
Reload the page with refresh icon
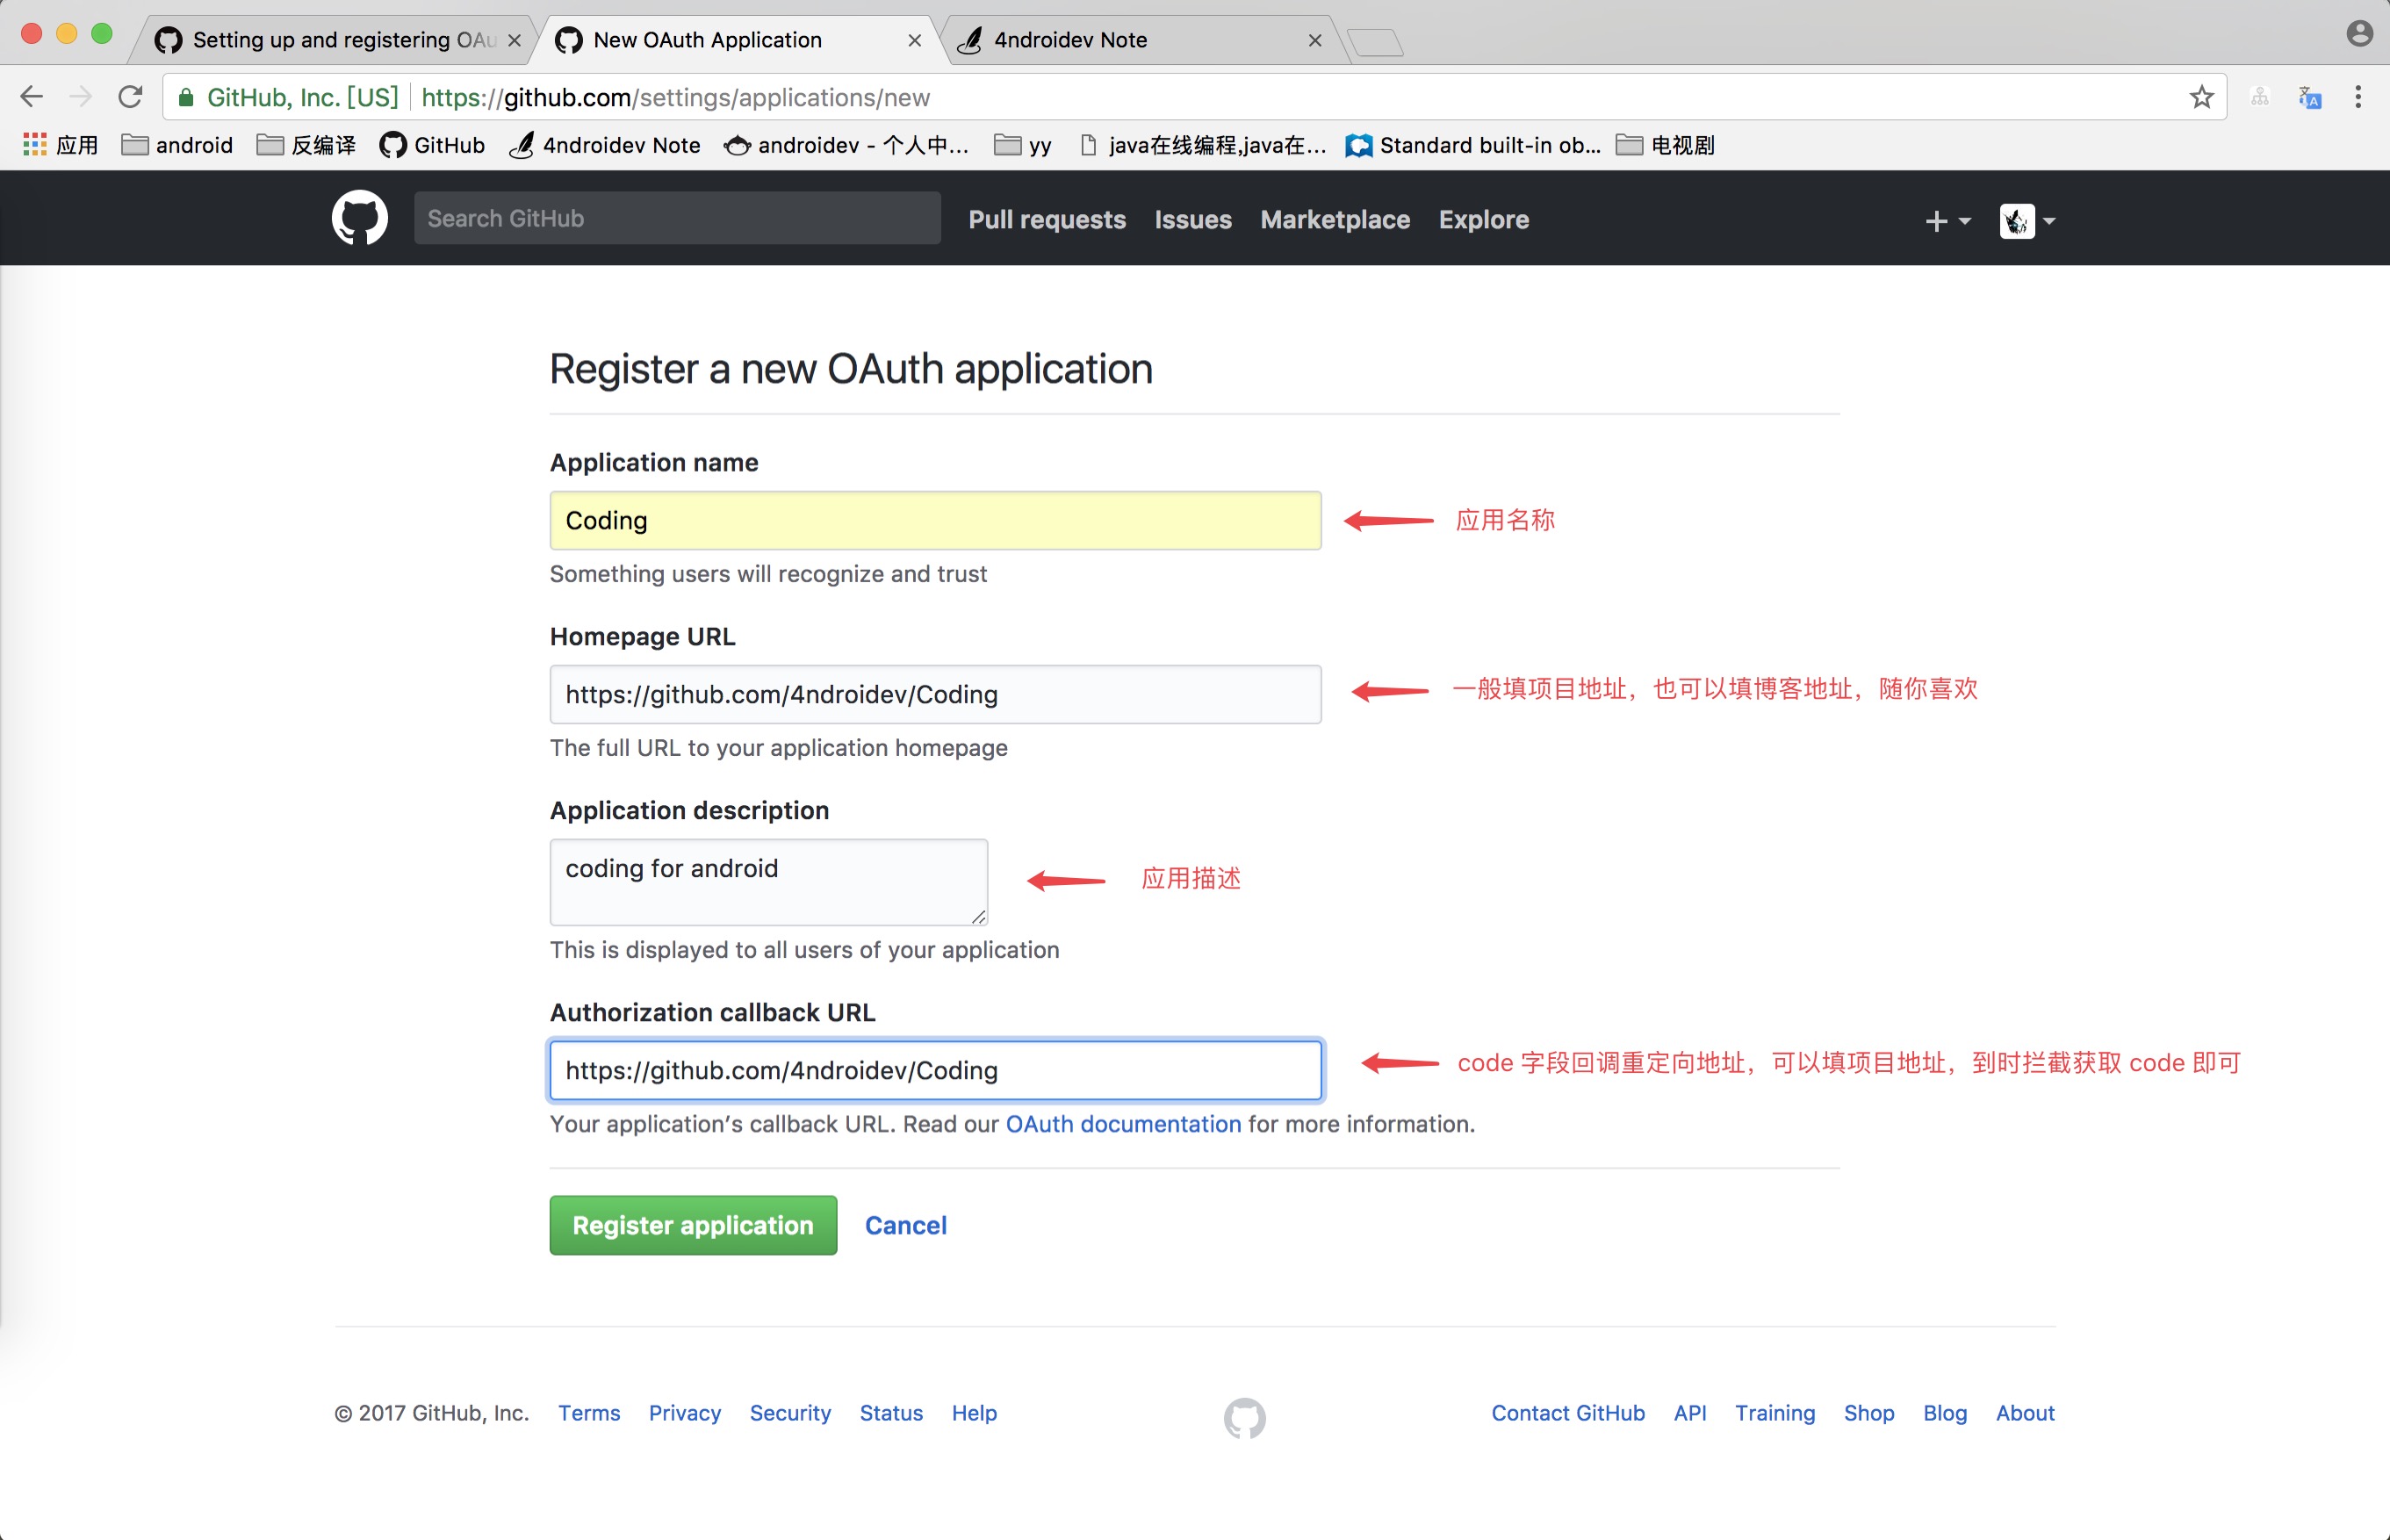click(130, 97)
